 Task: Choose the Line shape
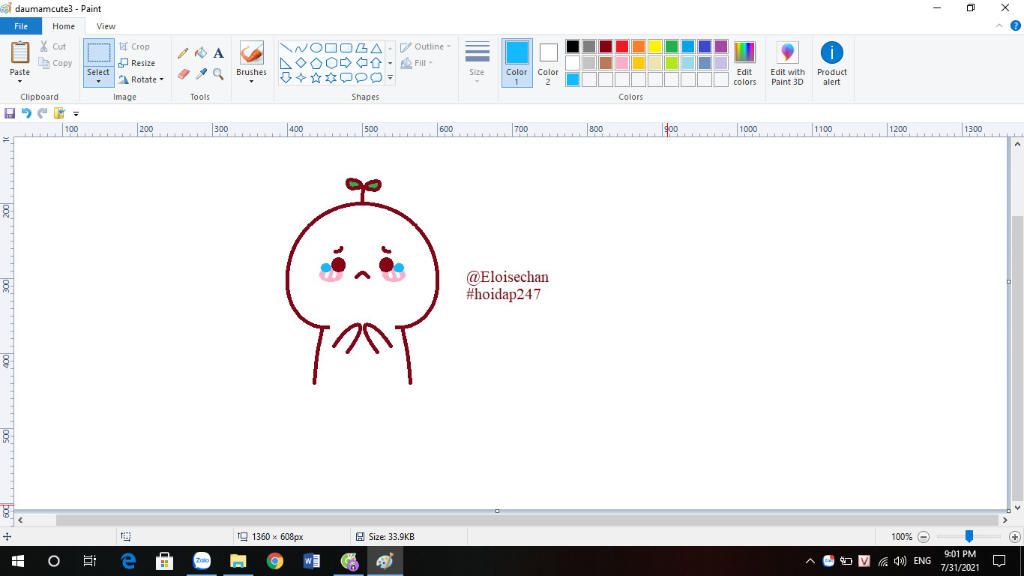click(285, 48)
